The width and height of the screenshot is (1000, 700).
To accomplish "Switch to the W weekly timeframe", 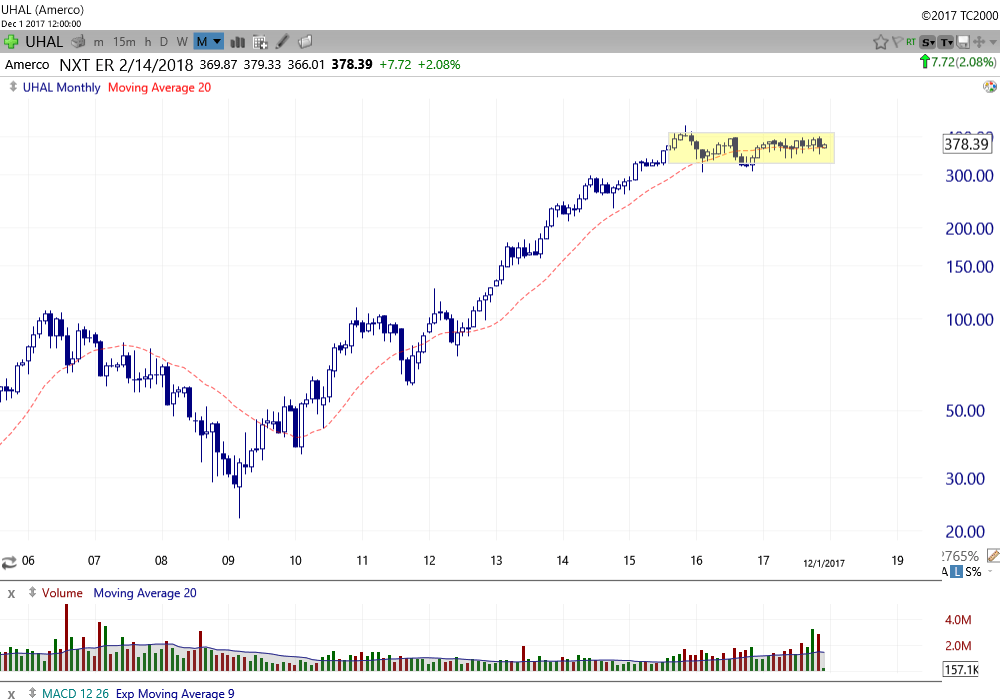I will click(182, 41).
